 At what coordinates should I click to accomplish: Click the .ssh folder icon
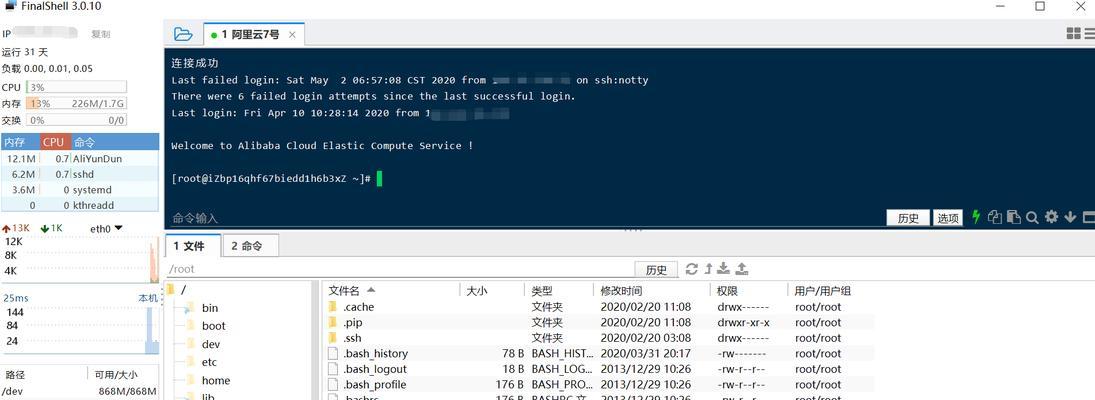(332, 338)
